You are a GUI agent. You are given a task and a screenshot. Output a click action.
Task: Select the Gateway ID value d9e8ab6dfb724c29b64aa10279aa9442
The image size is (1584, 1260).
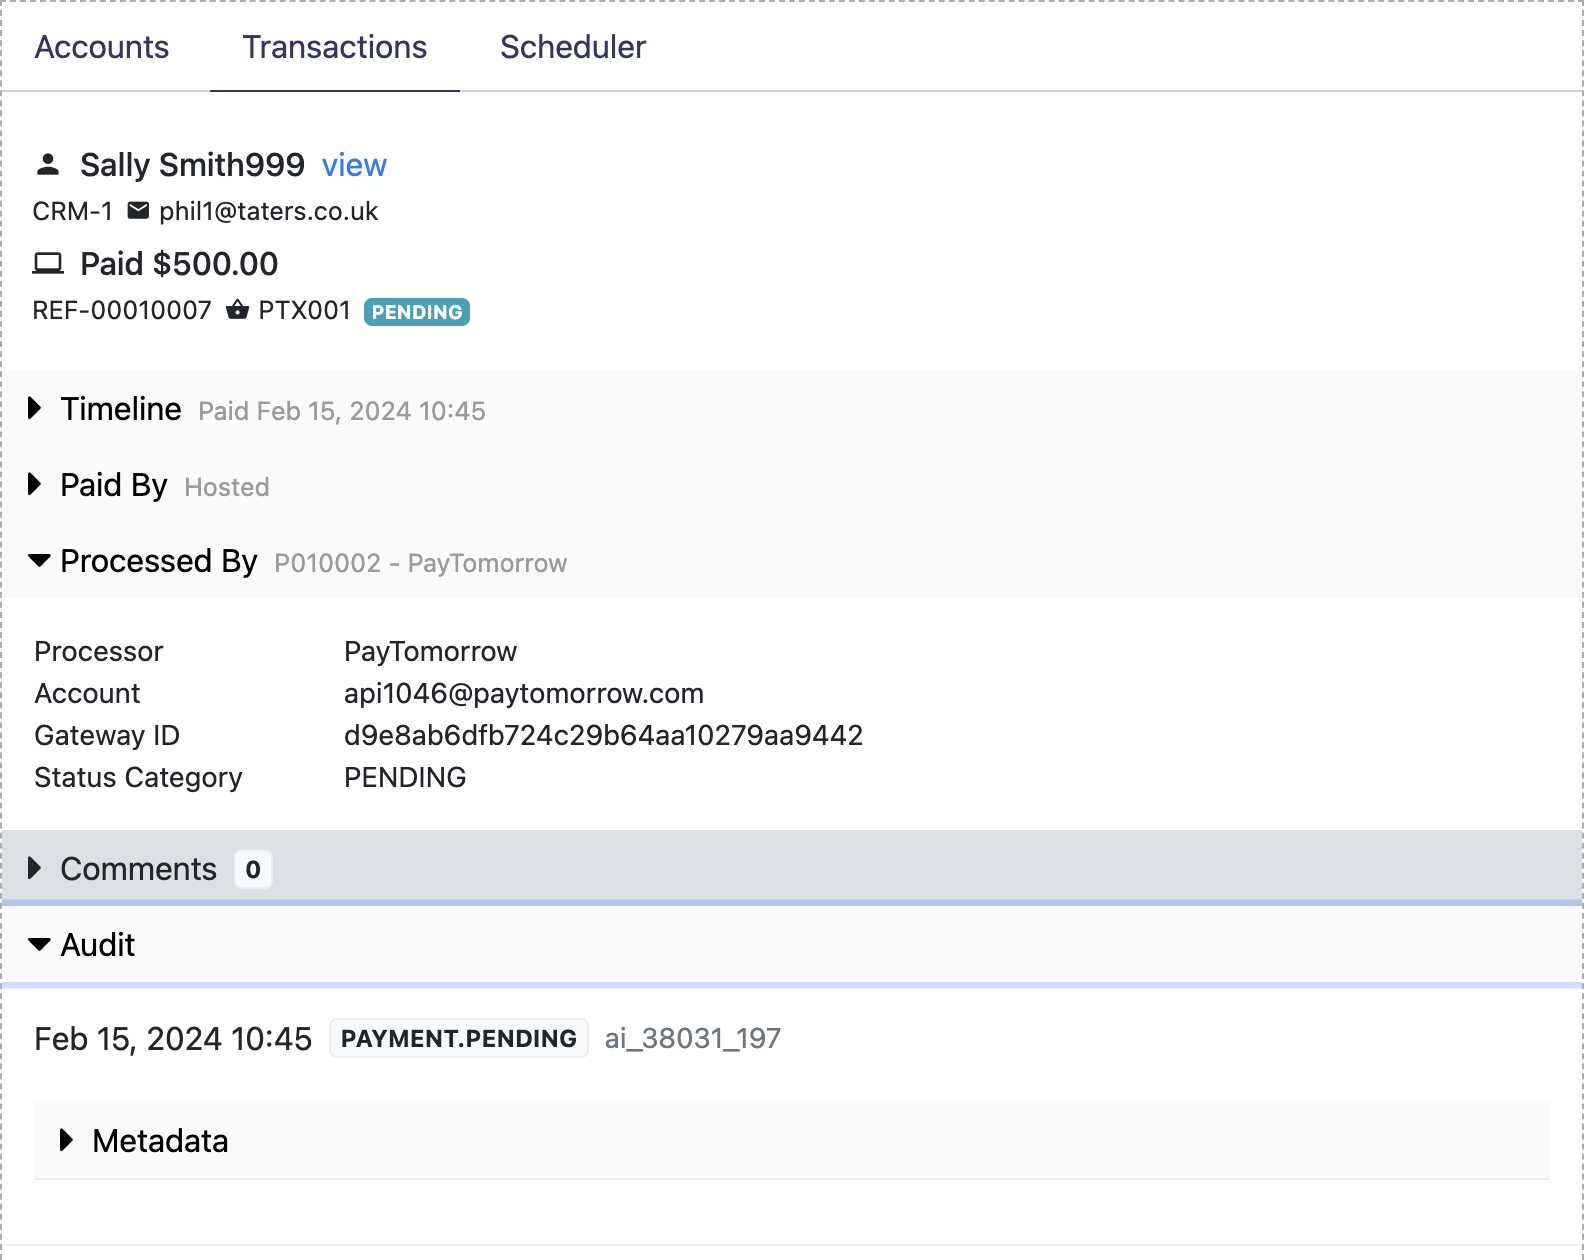coord(603,735)
